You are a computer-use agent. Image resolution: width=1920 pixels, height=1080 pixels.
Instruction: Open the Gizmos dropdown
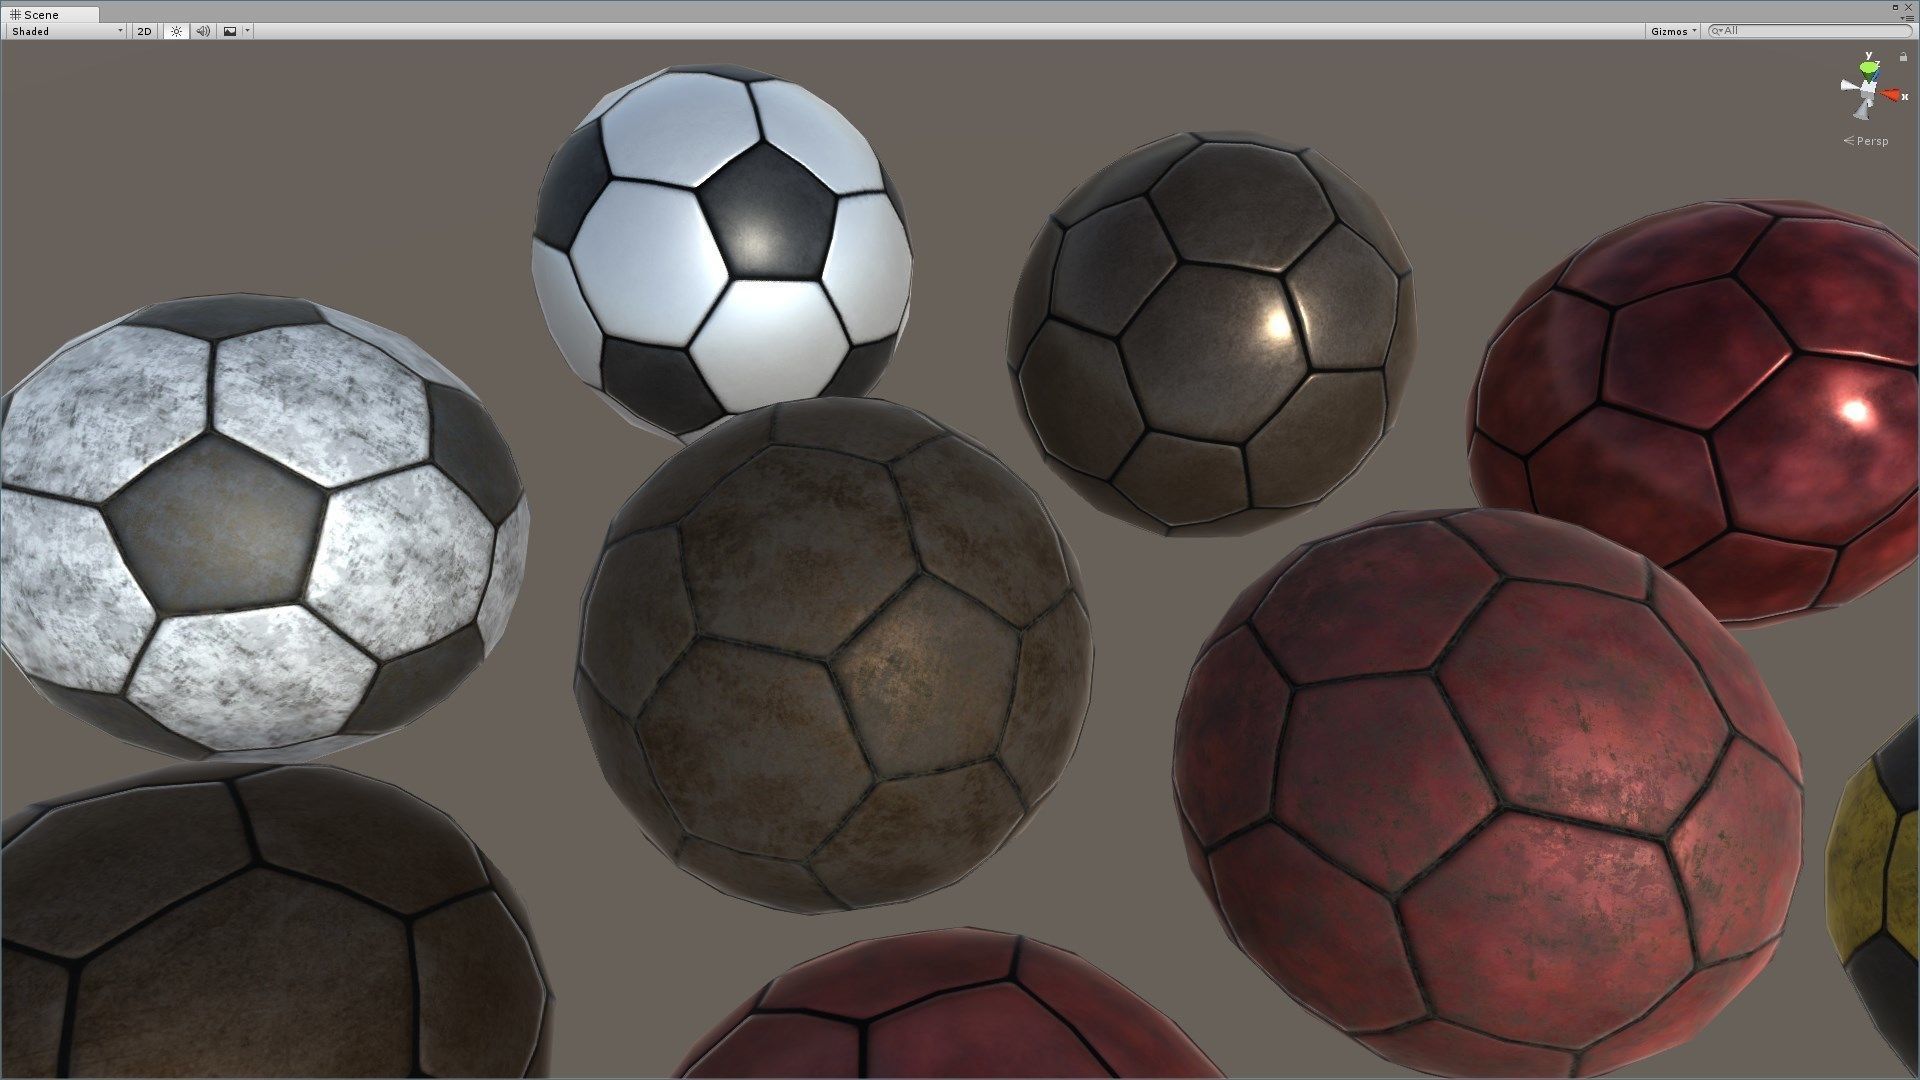(x=1670, y=30)
